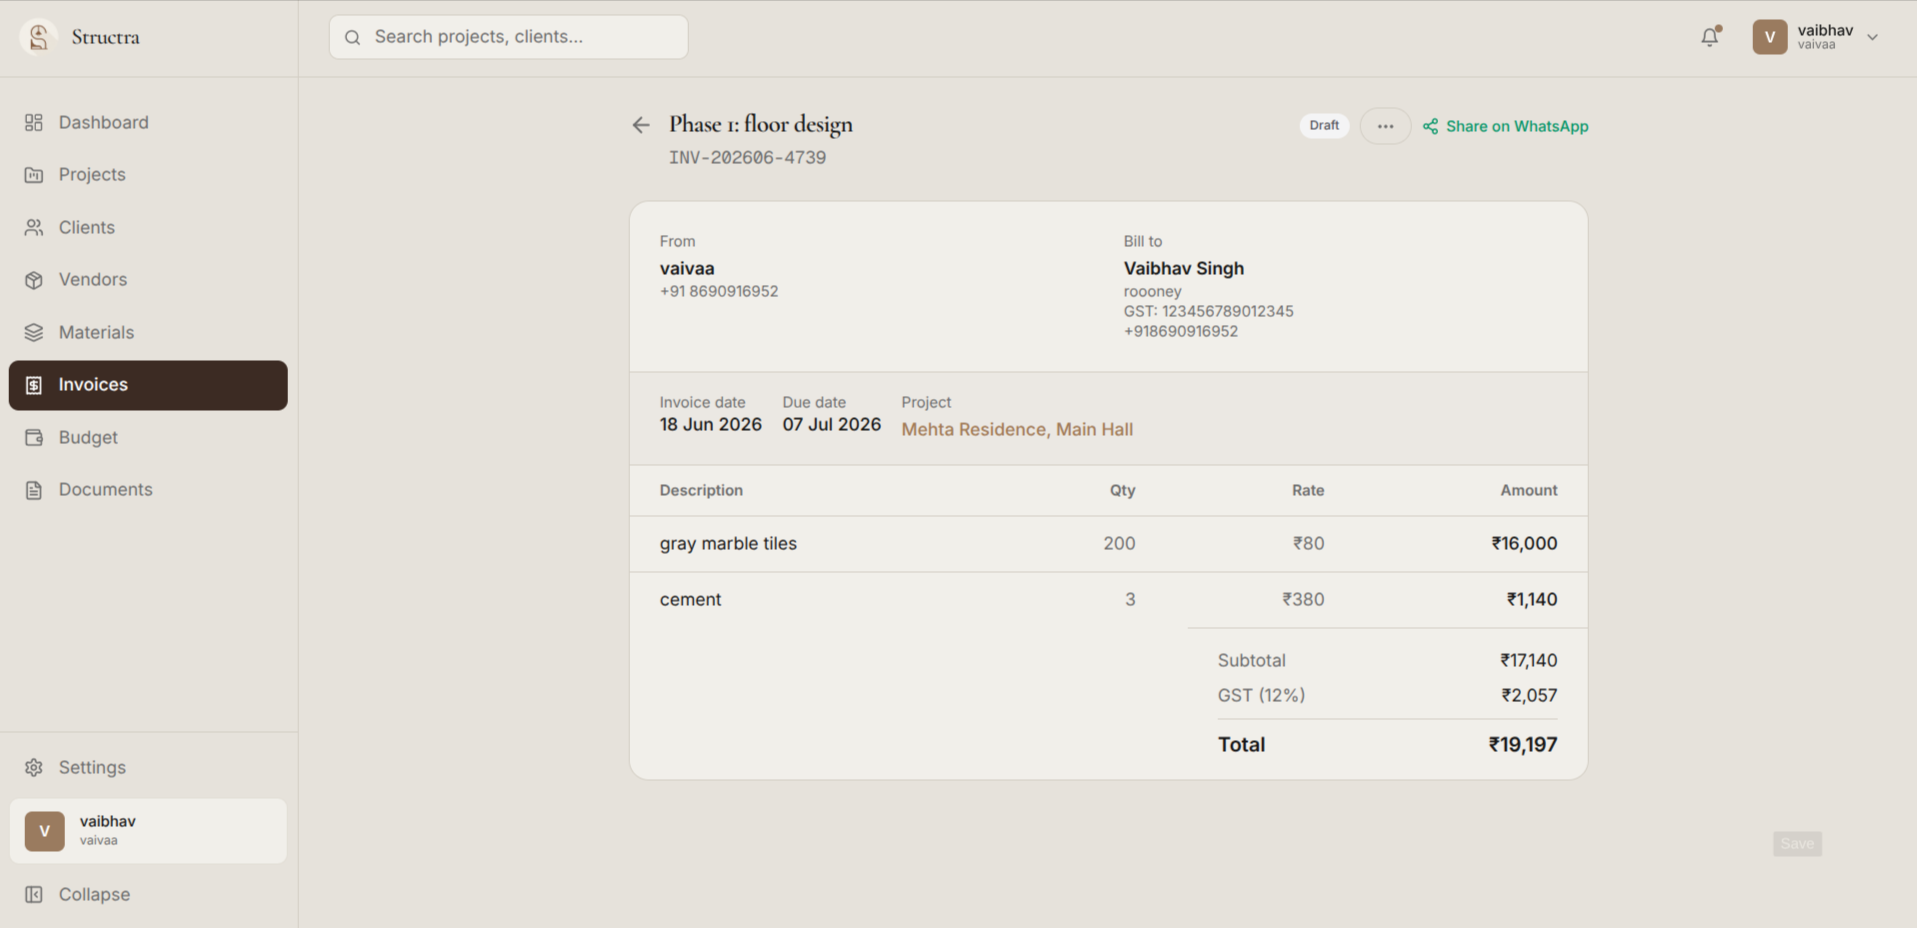Click the Description column header

(x=701, y=490)
